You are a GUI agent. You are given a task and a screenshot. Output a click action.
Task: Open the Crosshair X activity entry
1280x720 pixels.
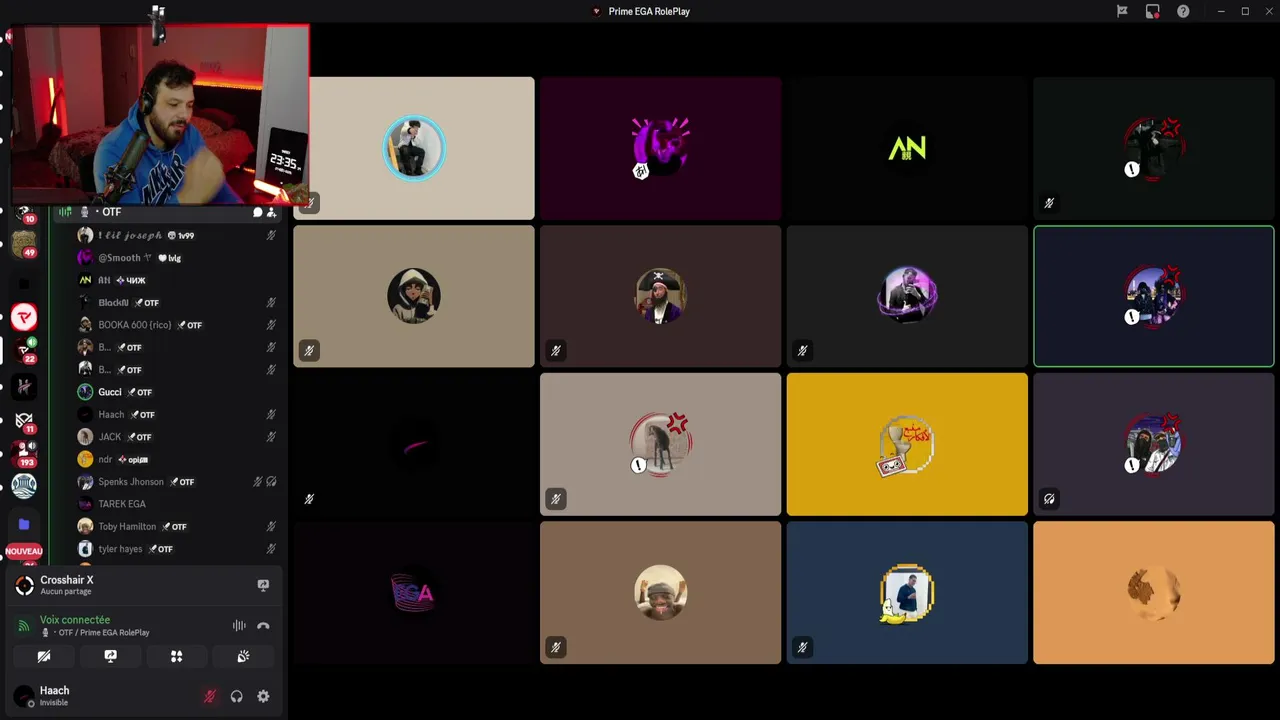coord(144,585)
